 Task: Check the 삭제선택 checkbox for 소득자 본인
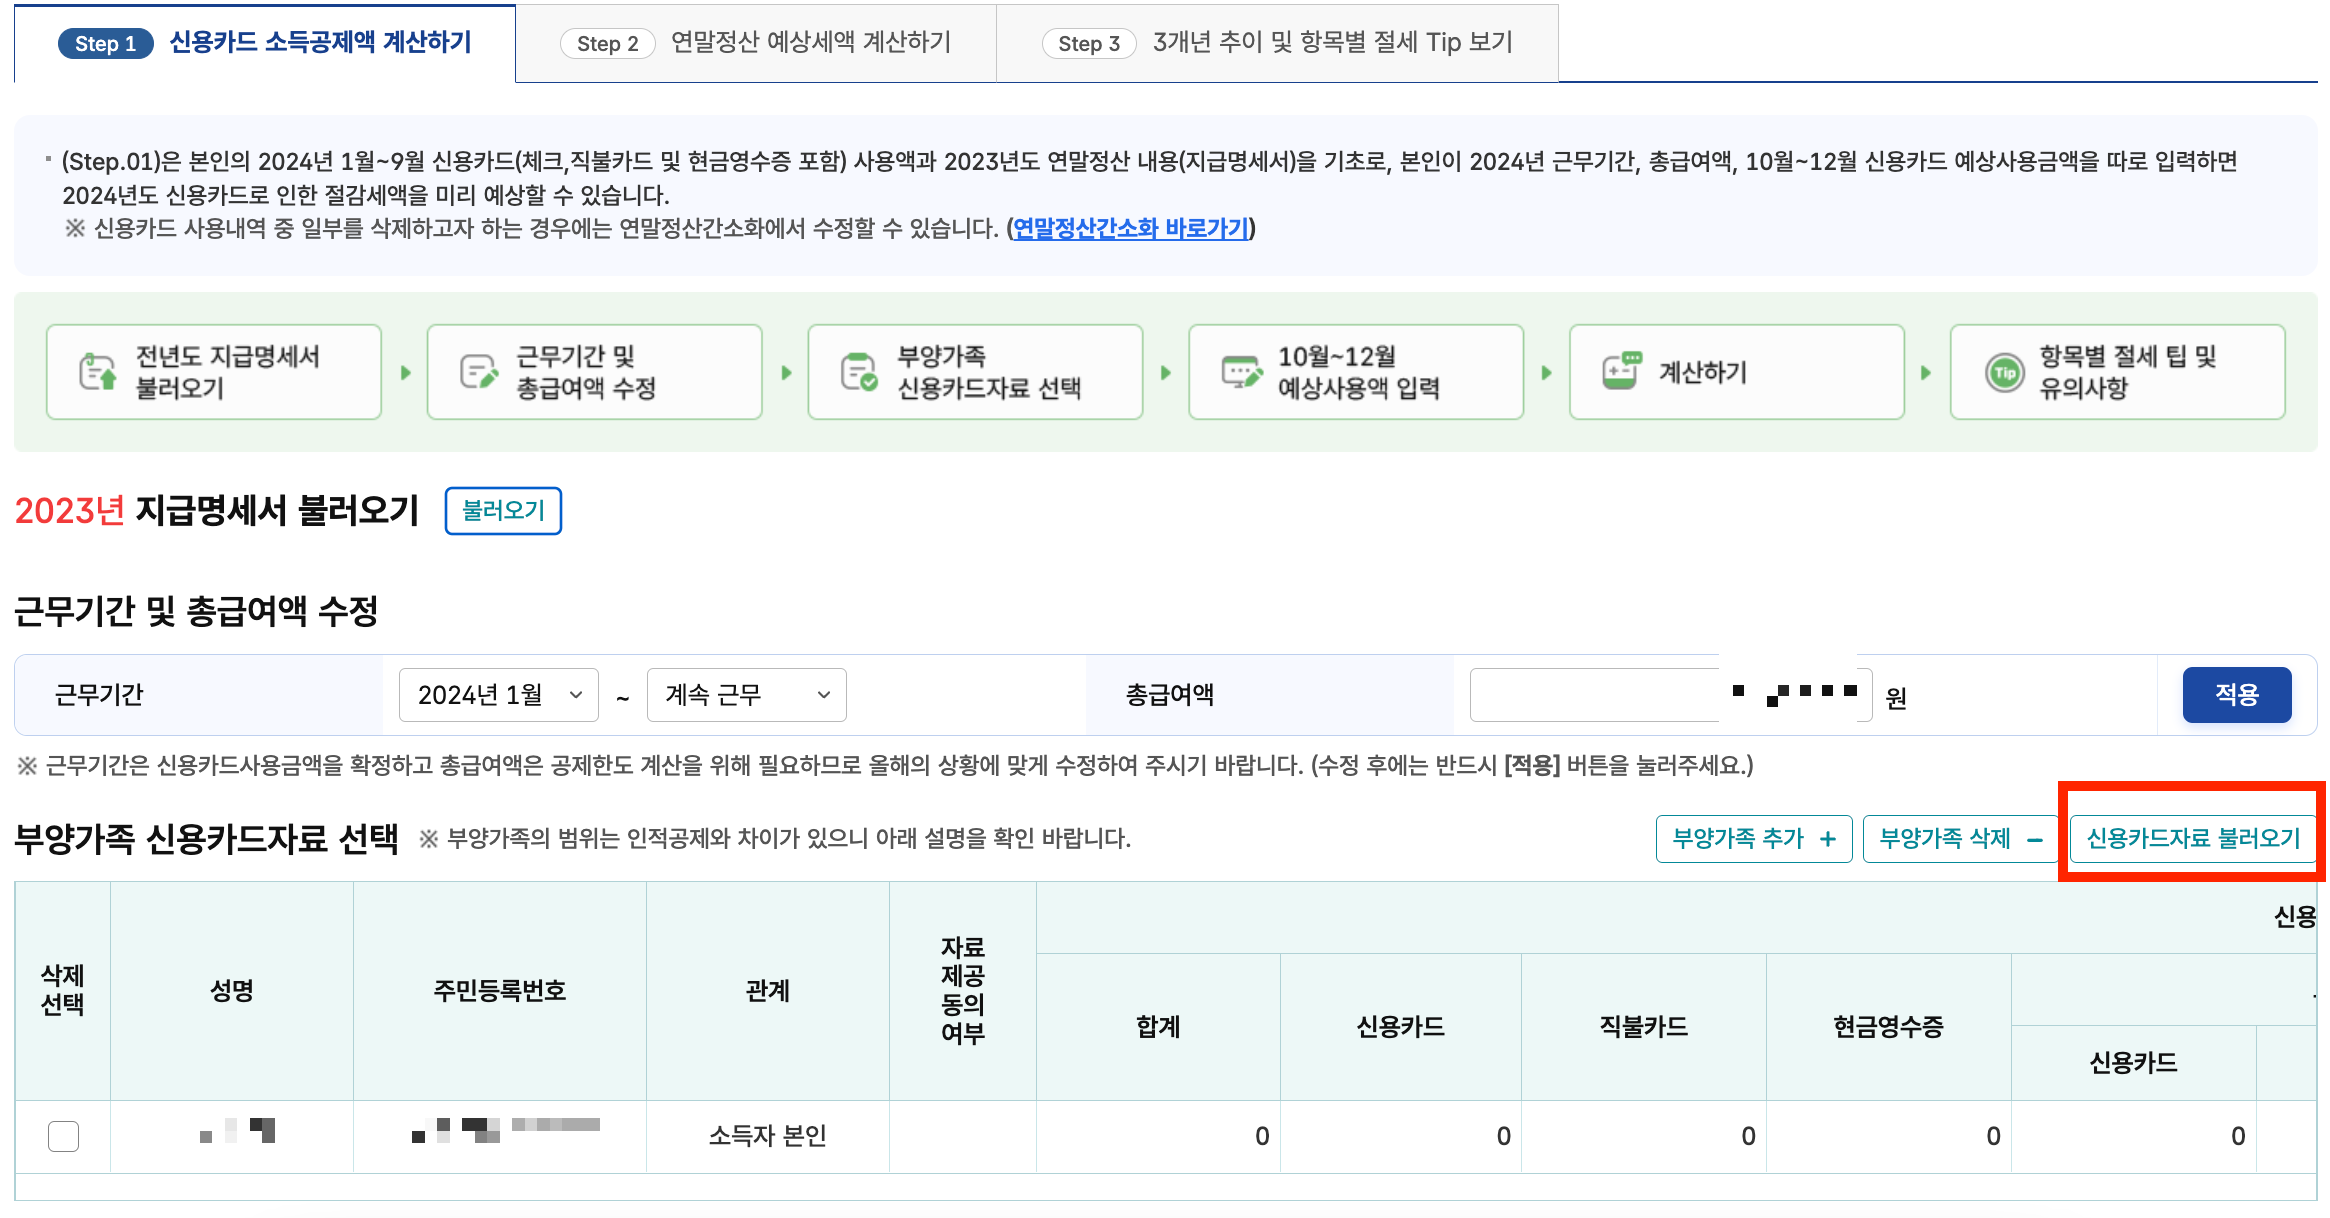63,1136
